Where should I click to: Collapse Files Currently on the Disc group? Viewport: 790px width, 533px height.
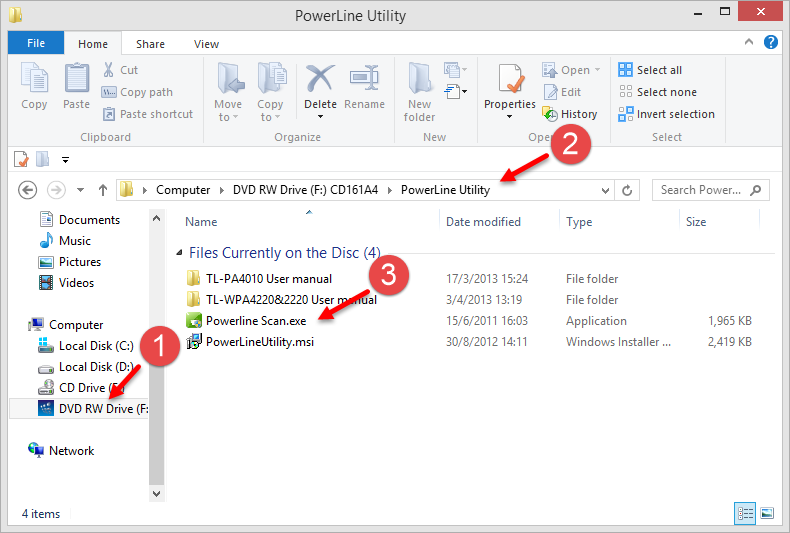pos(179,253)
